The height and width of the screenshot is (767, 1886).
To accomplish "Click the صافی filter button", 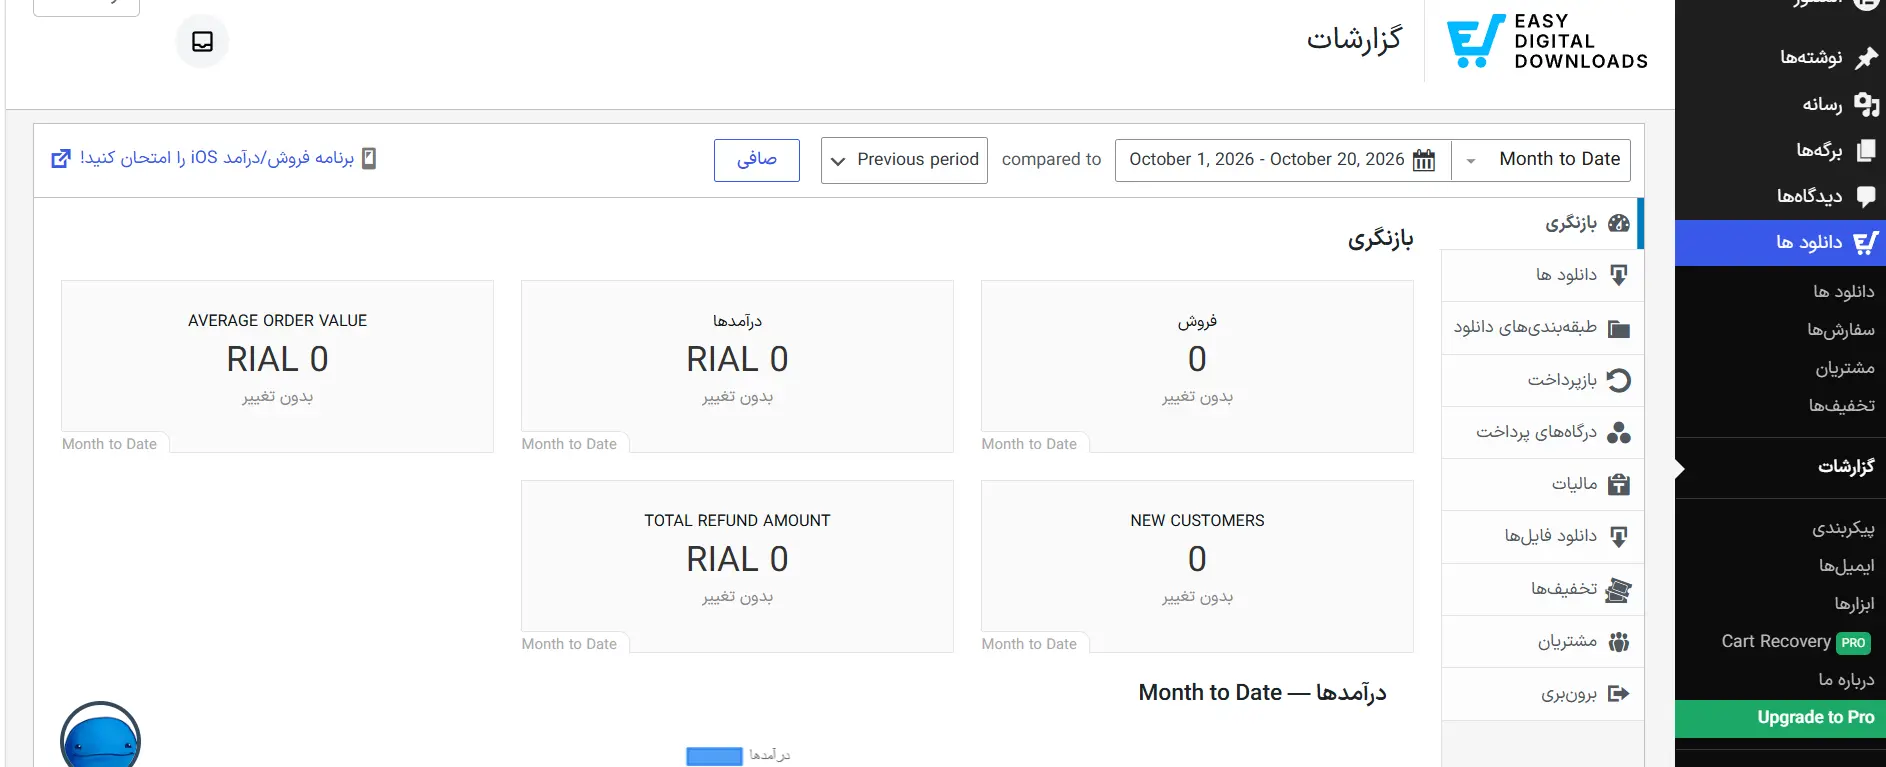I will pyautogui.click(x=757, y=160).
